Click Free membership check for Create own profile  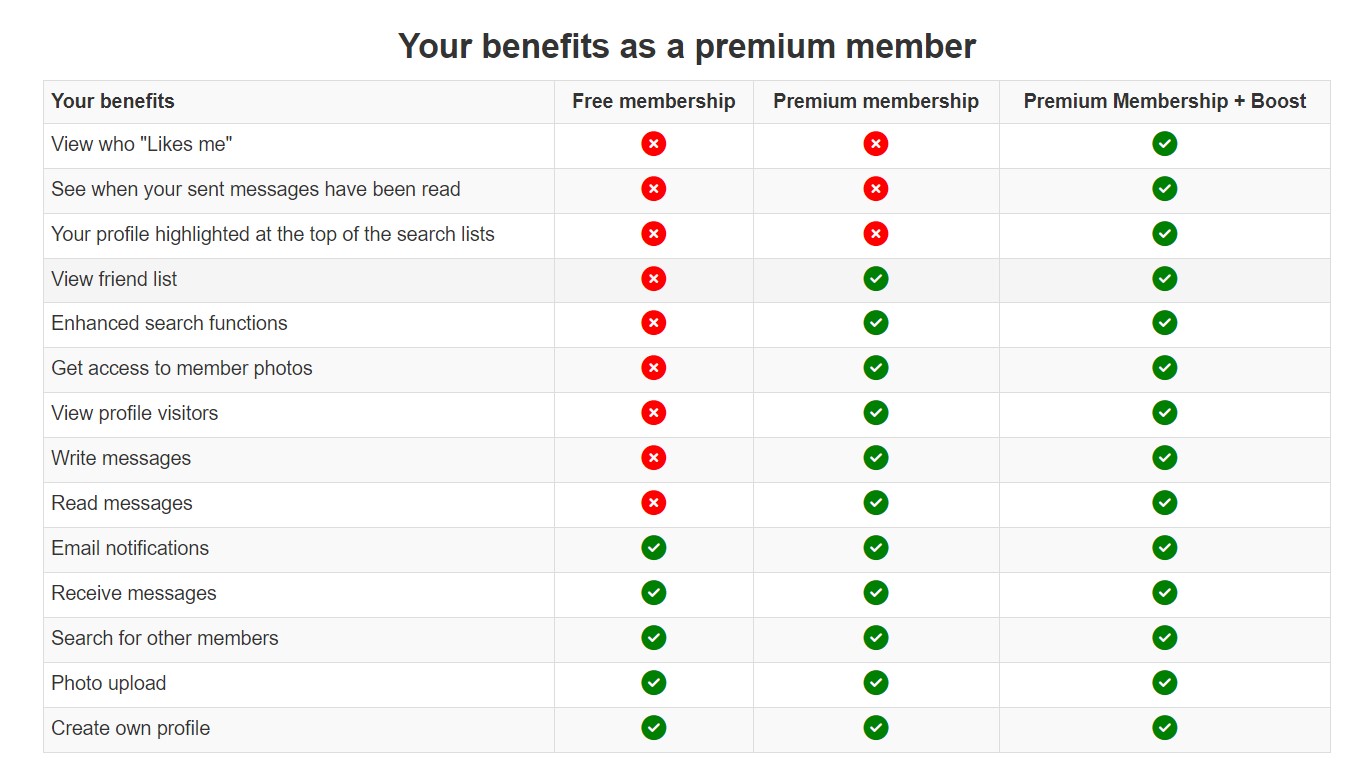coord(653,728)
